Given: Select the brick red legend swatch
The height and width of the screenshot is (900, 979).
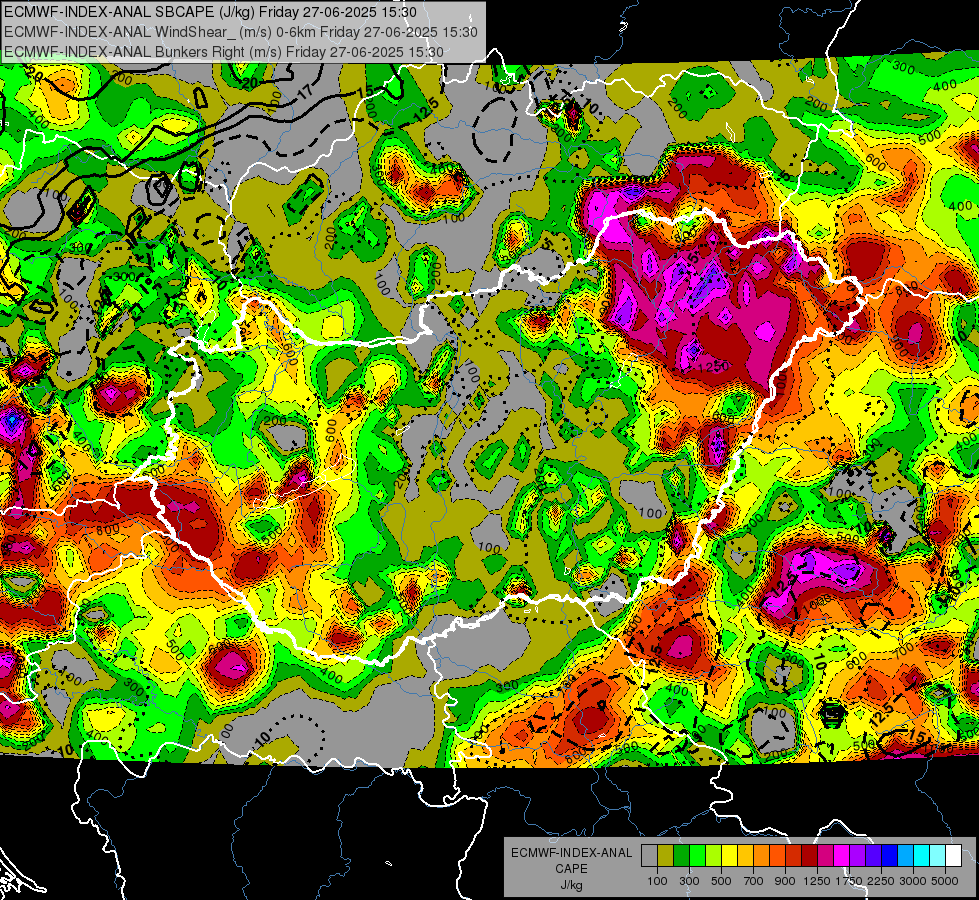Looking at the screenshot, I should pos(794,855).
